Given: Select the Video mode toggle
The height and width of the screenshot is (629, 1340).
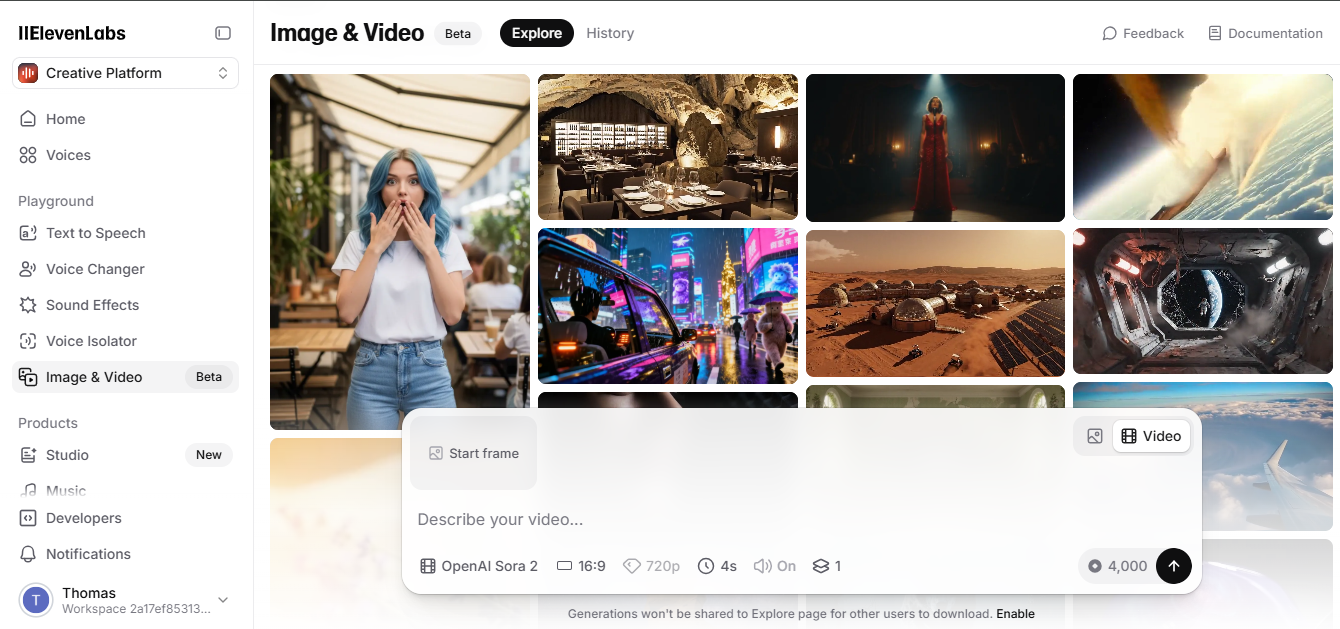Looking at the screenshot, I should (1151, 436).
